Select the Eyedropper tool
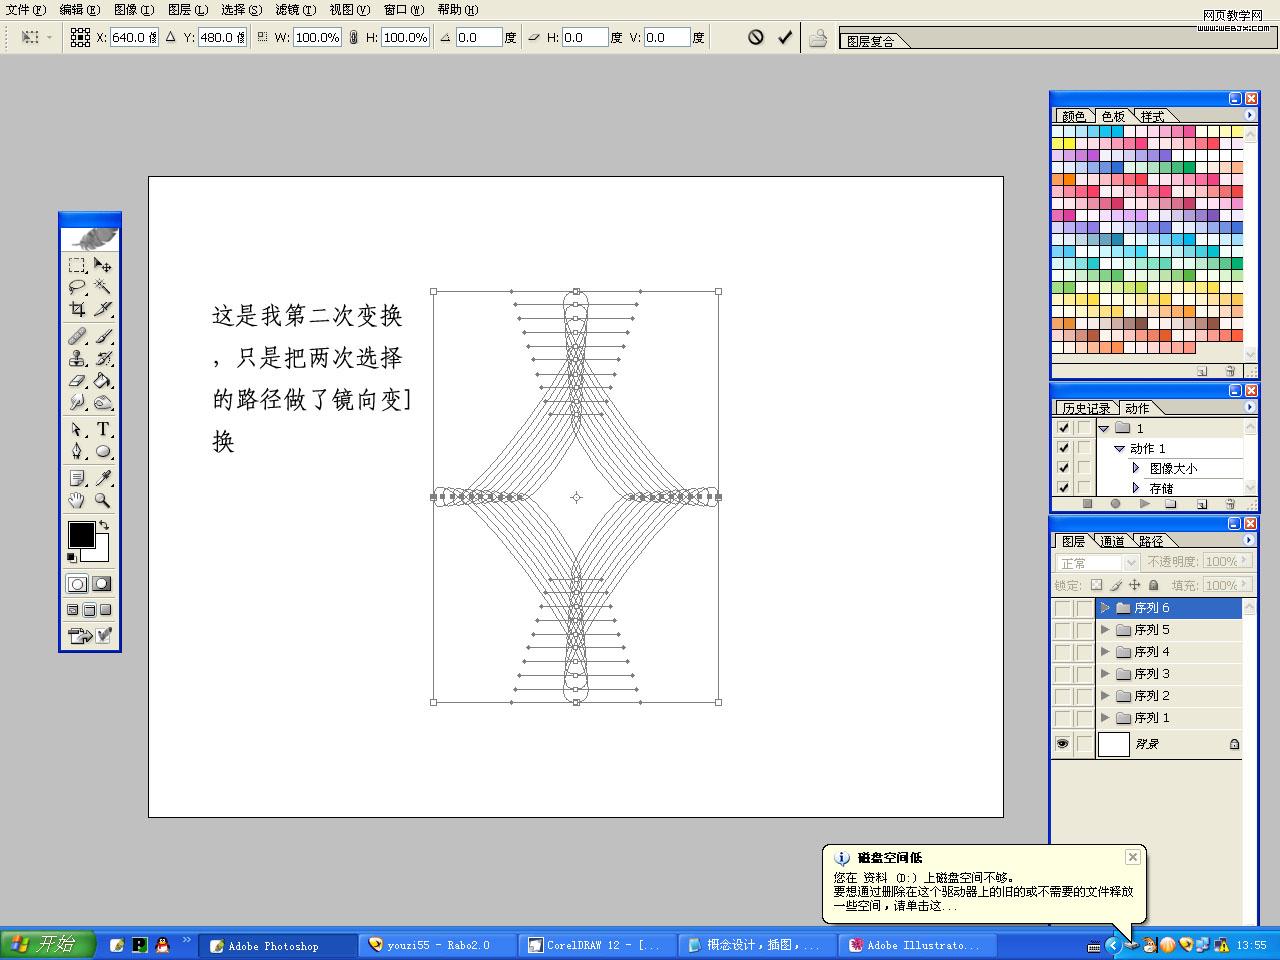The width and height of the screenshot is (1280, 960). tap(103, 479)
